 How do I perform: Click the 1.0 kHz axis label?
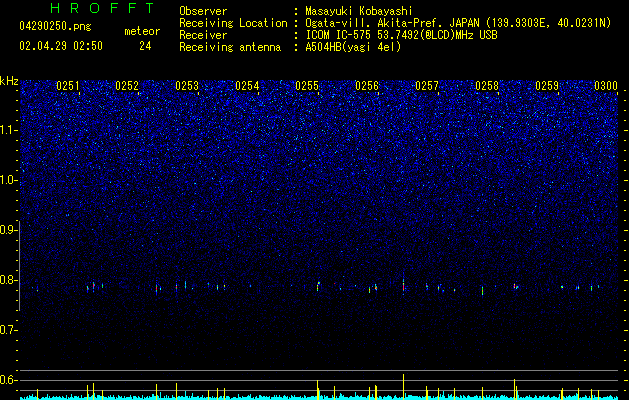tap(8, 180)
